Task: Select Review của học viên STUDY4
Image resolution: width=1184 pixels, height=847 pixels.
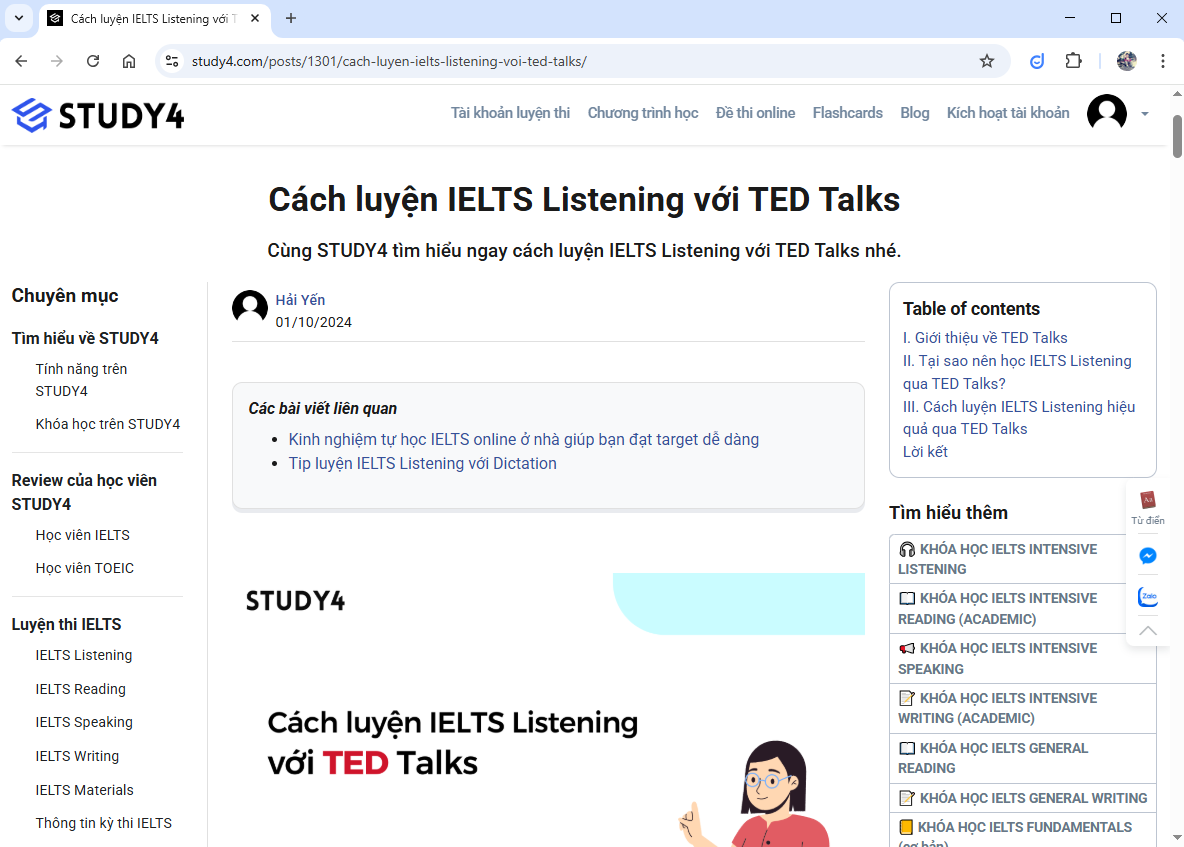Action: (x=84, y=492)
